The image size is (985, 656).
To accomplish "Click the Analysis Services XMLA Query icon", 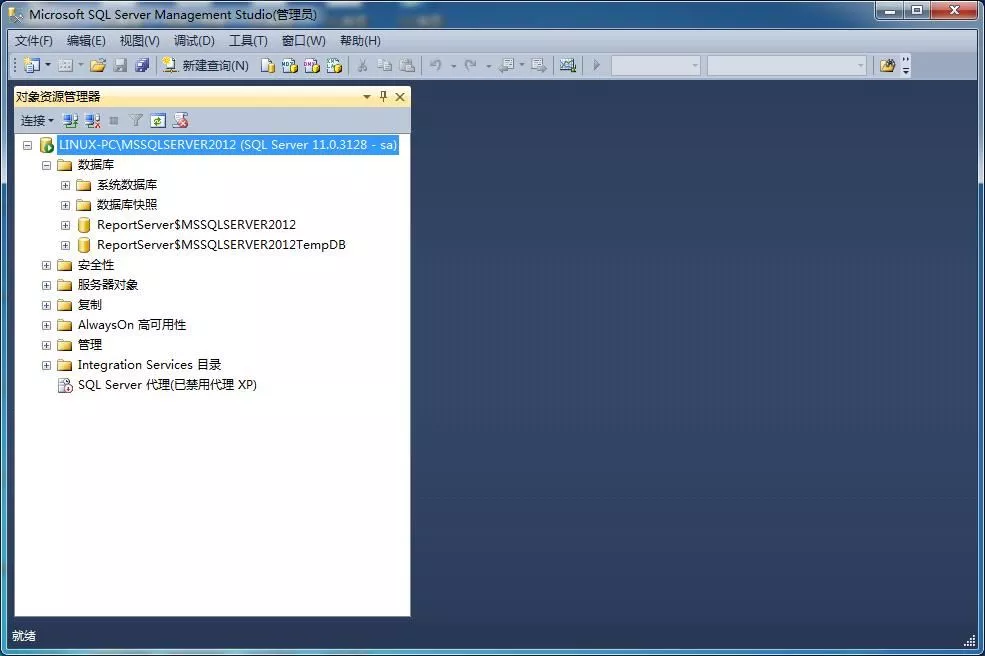I will click(334, 65).
